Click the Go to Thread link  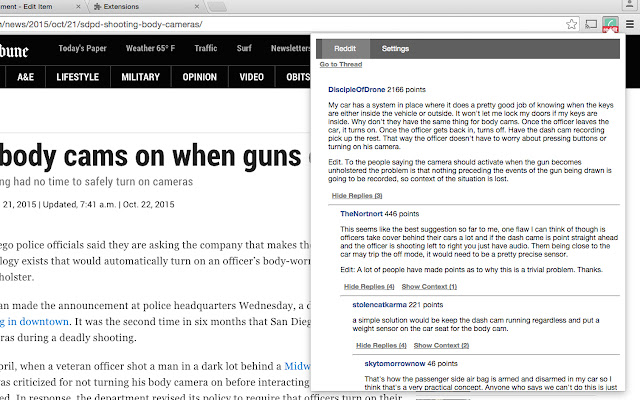341,64
